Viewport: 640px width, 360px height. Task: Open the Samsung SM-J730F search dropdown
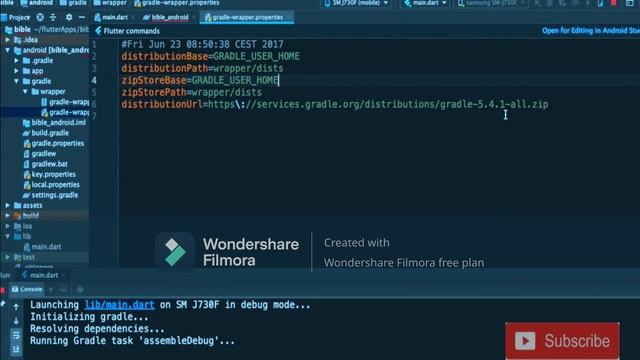[491, 3]
